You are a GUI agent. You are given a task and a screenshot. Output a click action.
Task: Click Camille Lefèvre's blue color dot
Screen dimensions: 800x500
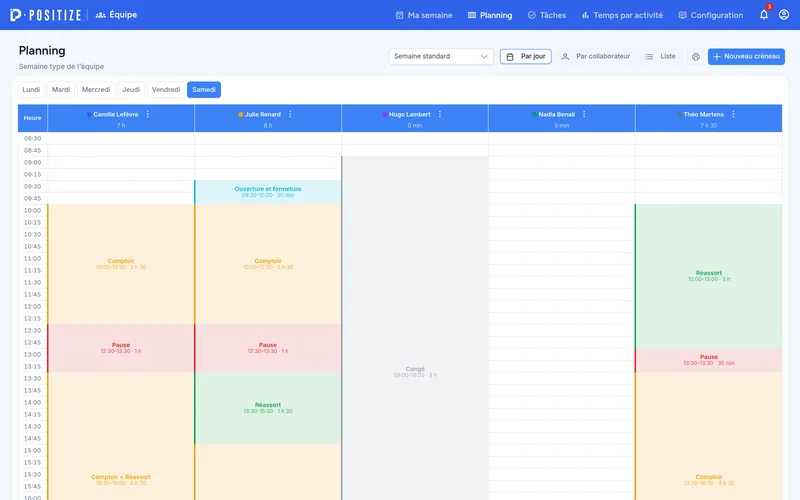(89, 115)
